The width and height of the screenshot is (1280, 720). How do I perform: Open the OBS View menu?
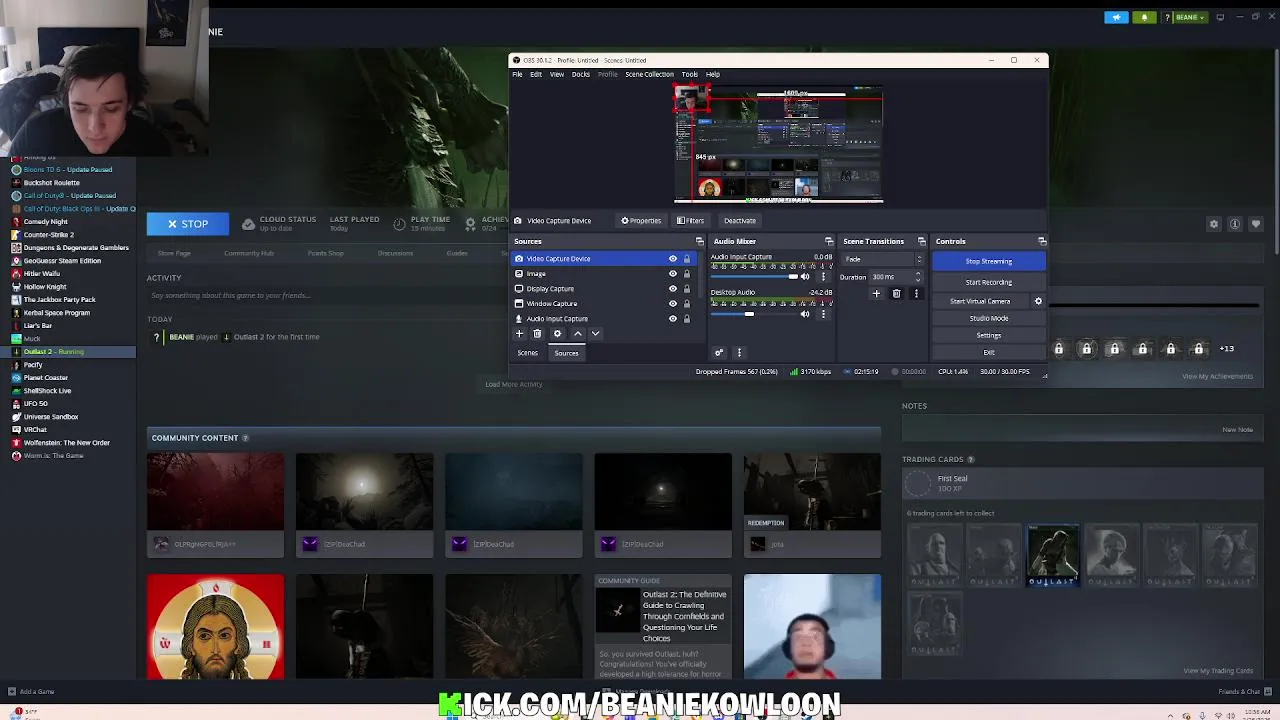point(557,74)
